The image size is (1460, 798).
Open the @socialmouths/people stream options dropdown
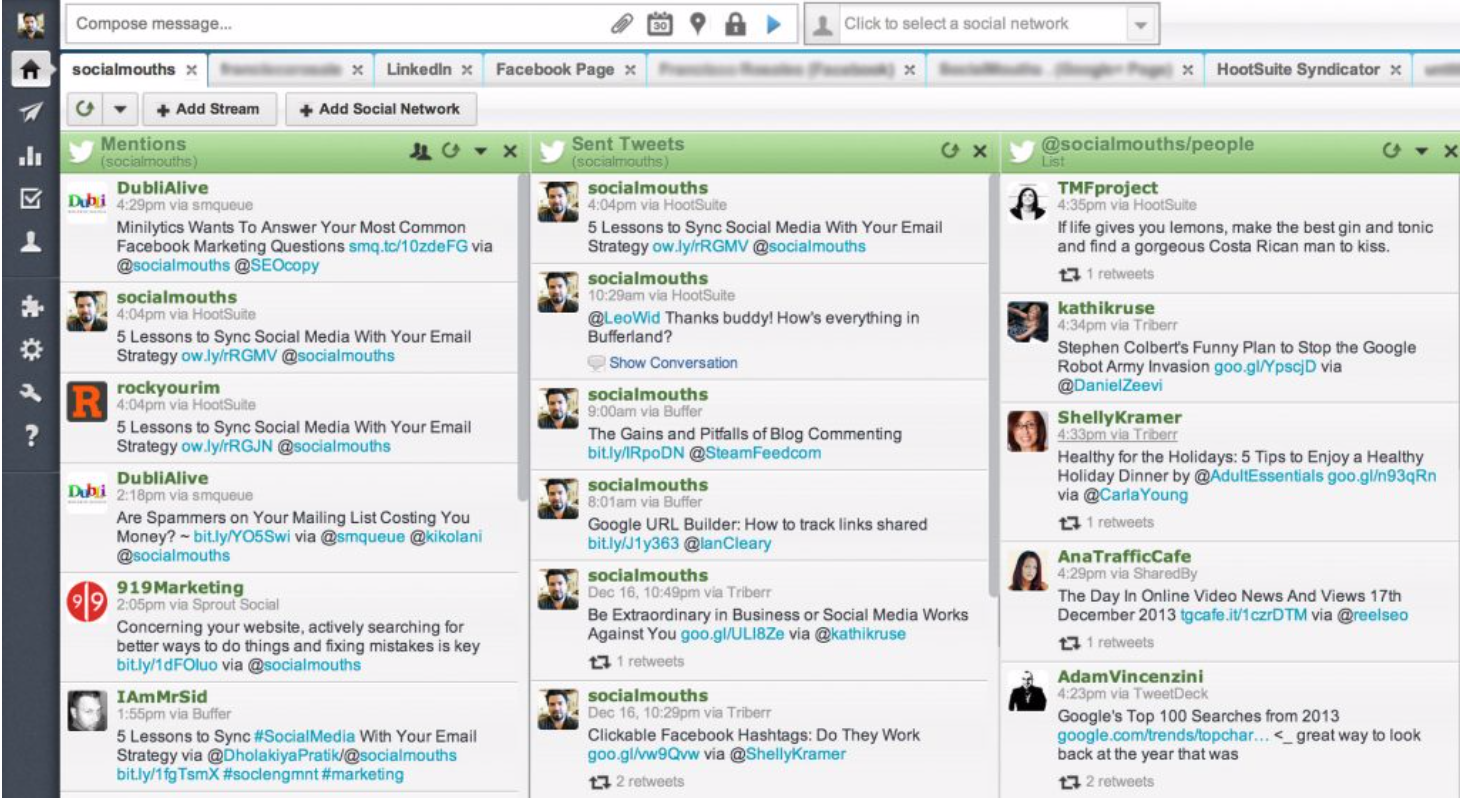(1421, 152)
